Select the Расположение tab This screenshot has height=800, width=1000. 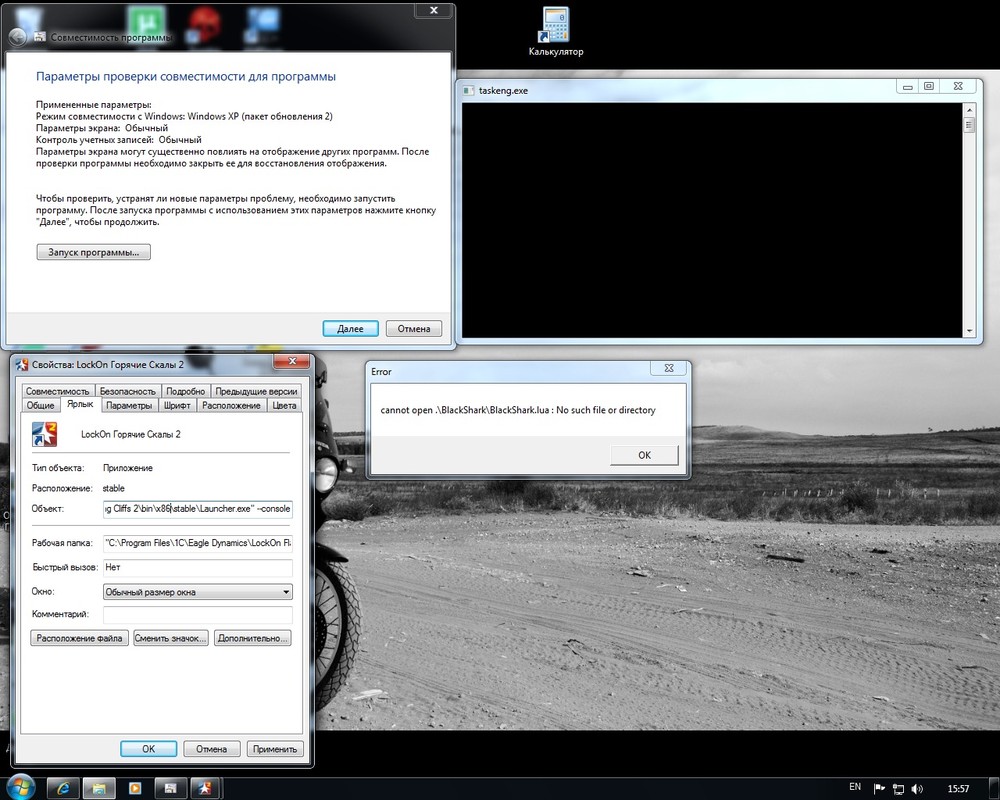(231, 405)
